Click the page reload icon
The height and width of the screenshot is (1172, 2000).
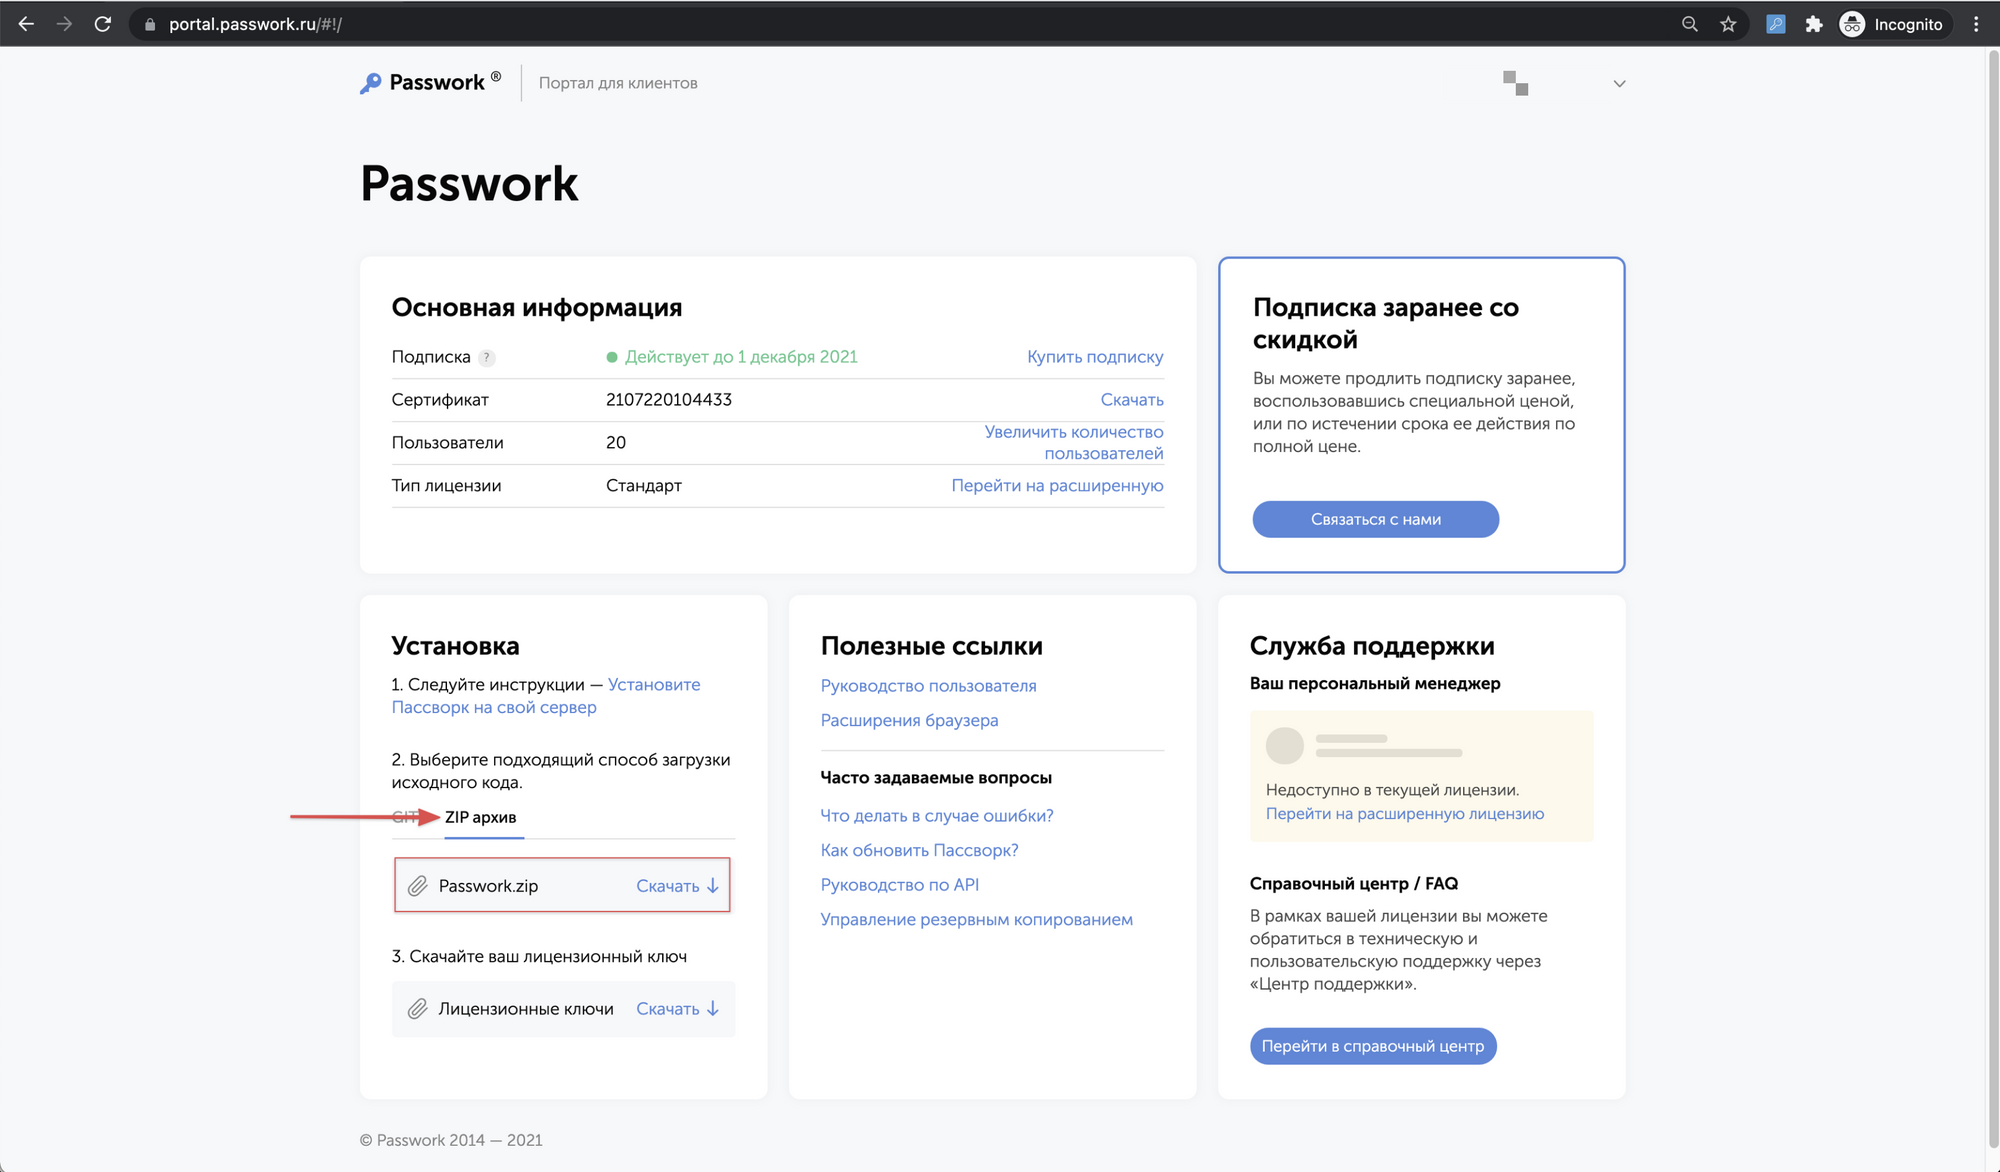[103, 23]
